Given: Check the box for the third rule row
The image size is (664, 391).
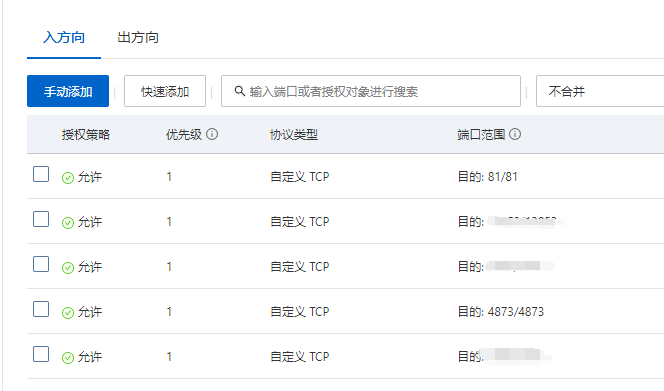Looking at the screenshot, I should (x=41, y=264).
